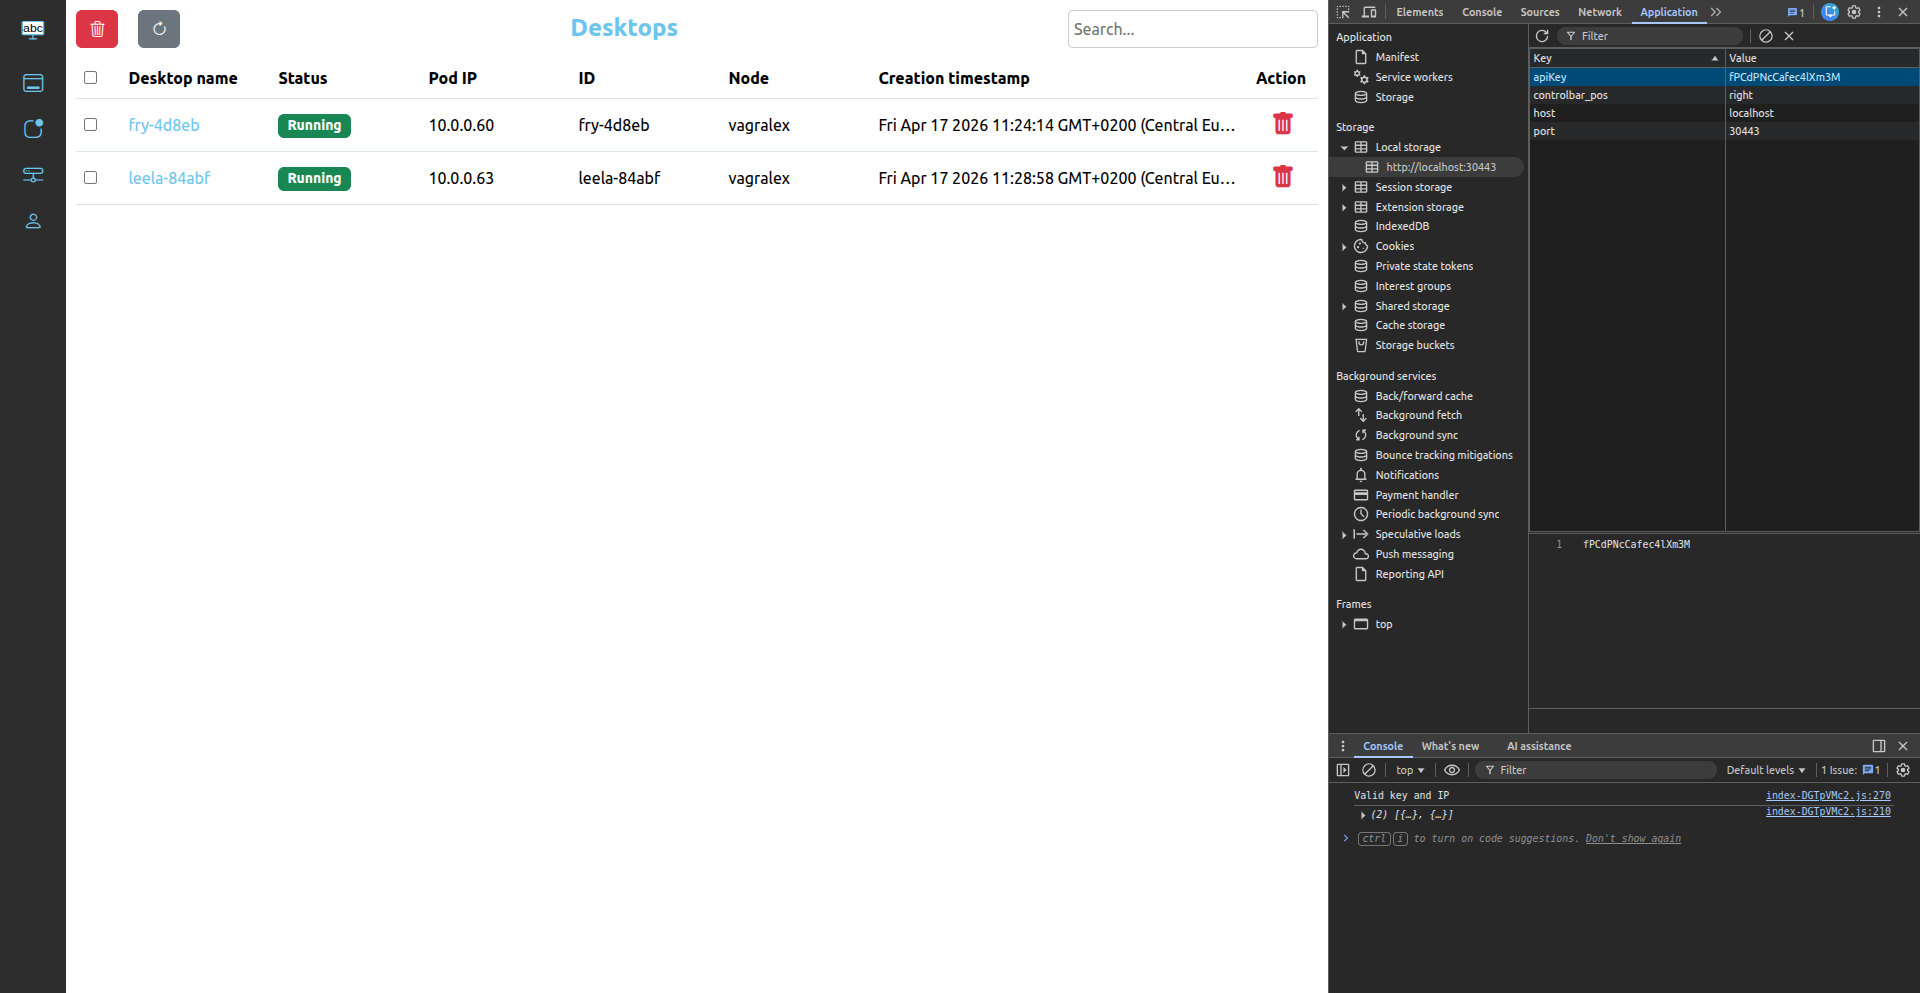Focus the console Filter field
1920x993 pixels.
pyautogui.click(x=1596, y=770)
